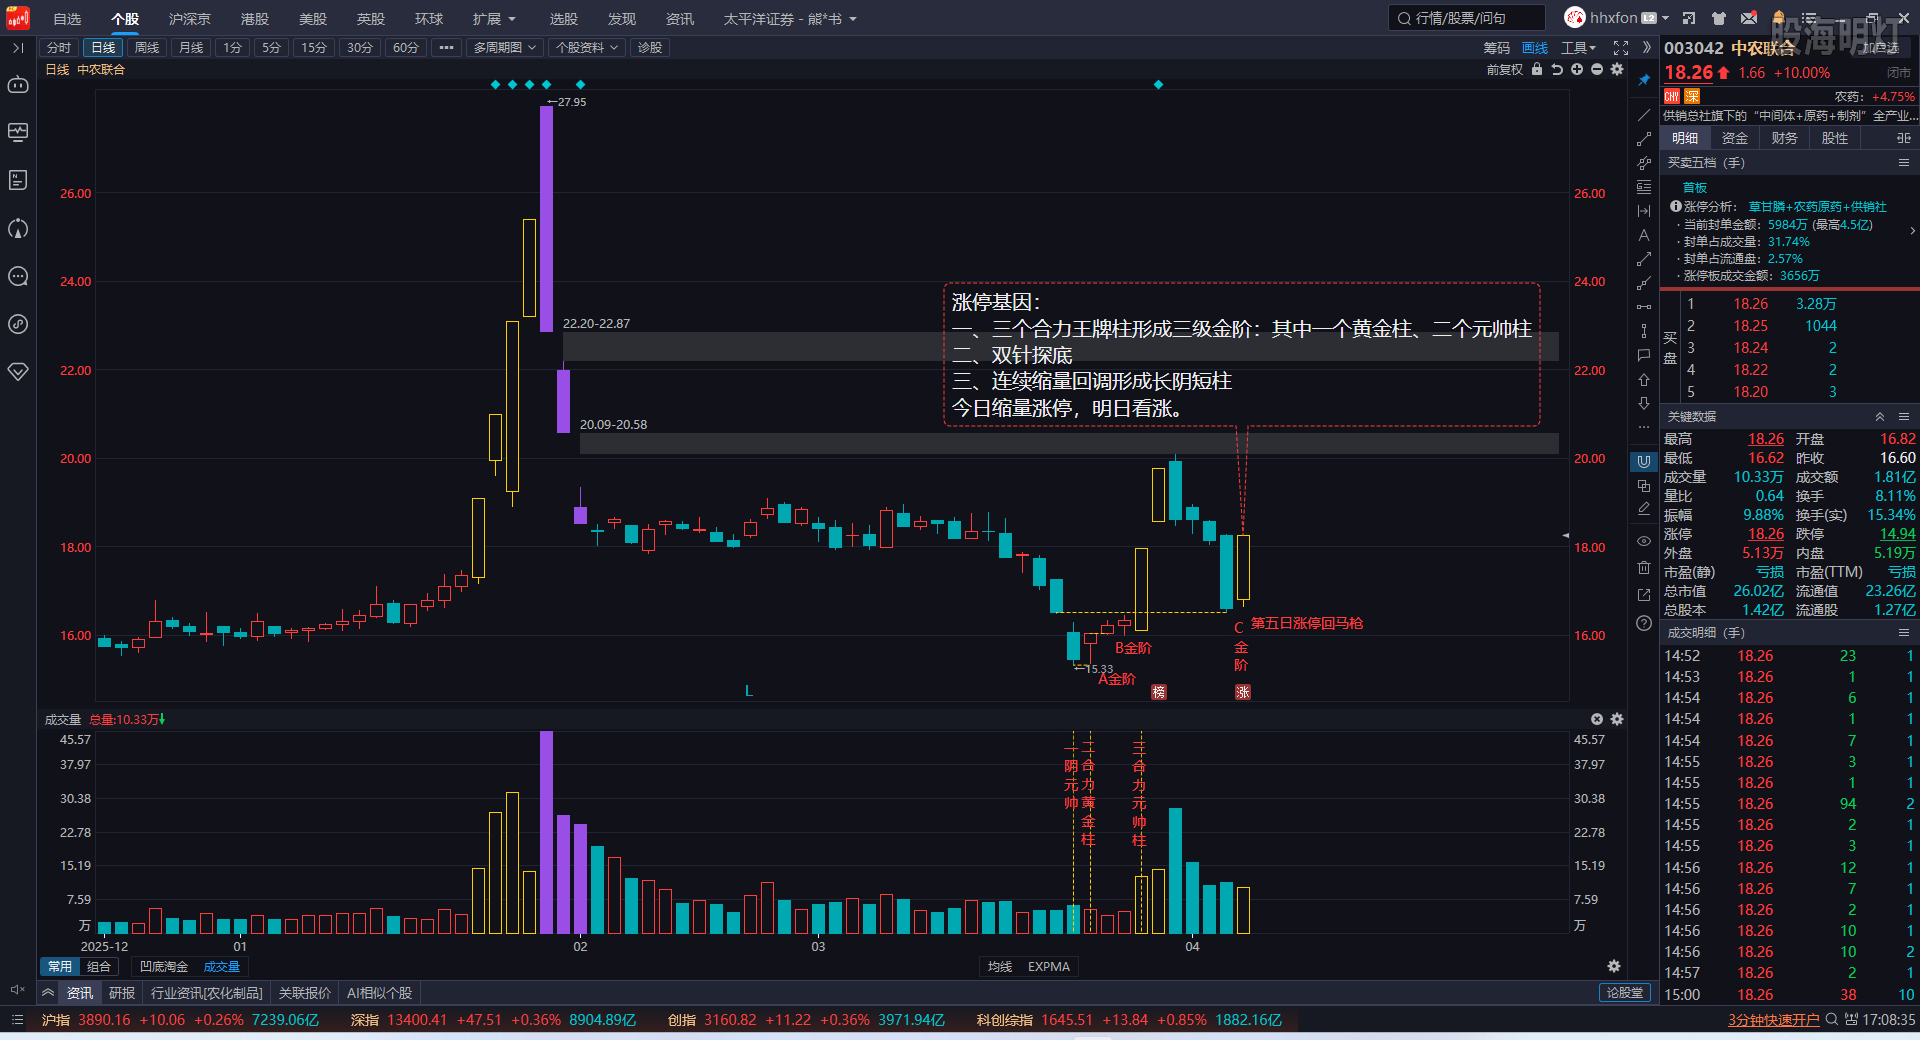Open the 港股 menu item

click(x=255, y=19)
